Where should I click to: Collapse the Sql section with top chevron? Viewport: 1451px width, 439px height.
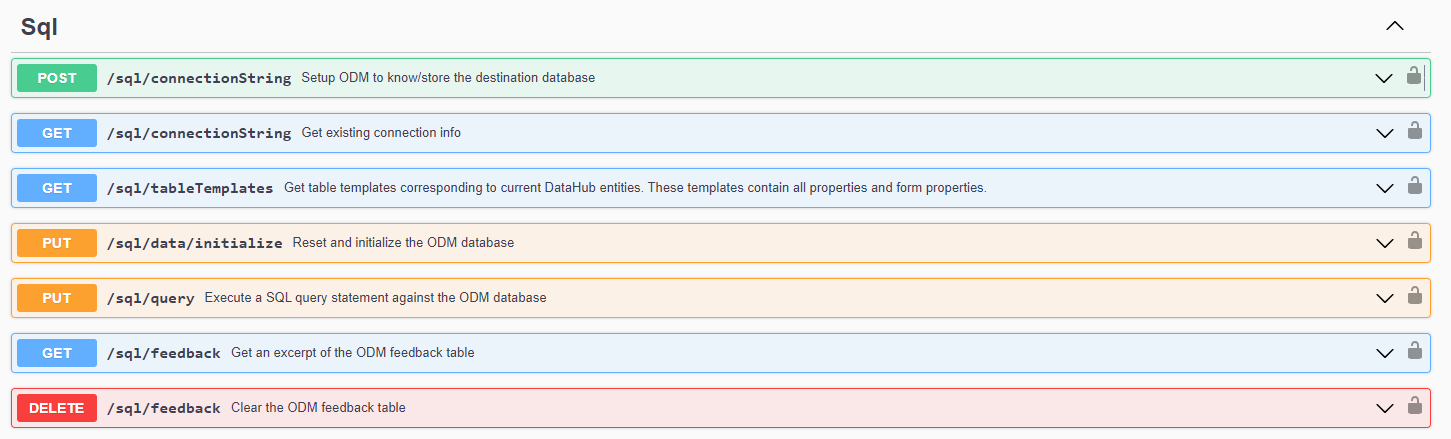1395,27
